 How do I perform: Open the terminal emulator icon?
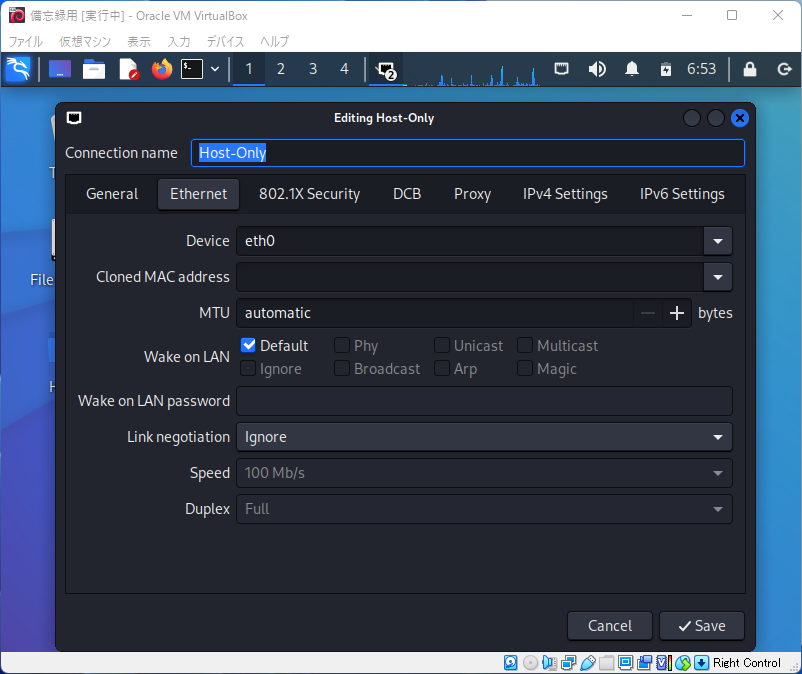192,69
